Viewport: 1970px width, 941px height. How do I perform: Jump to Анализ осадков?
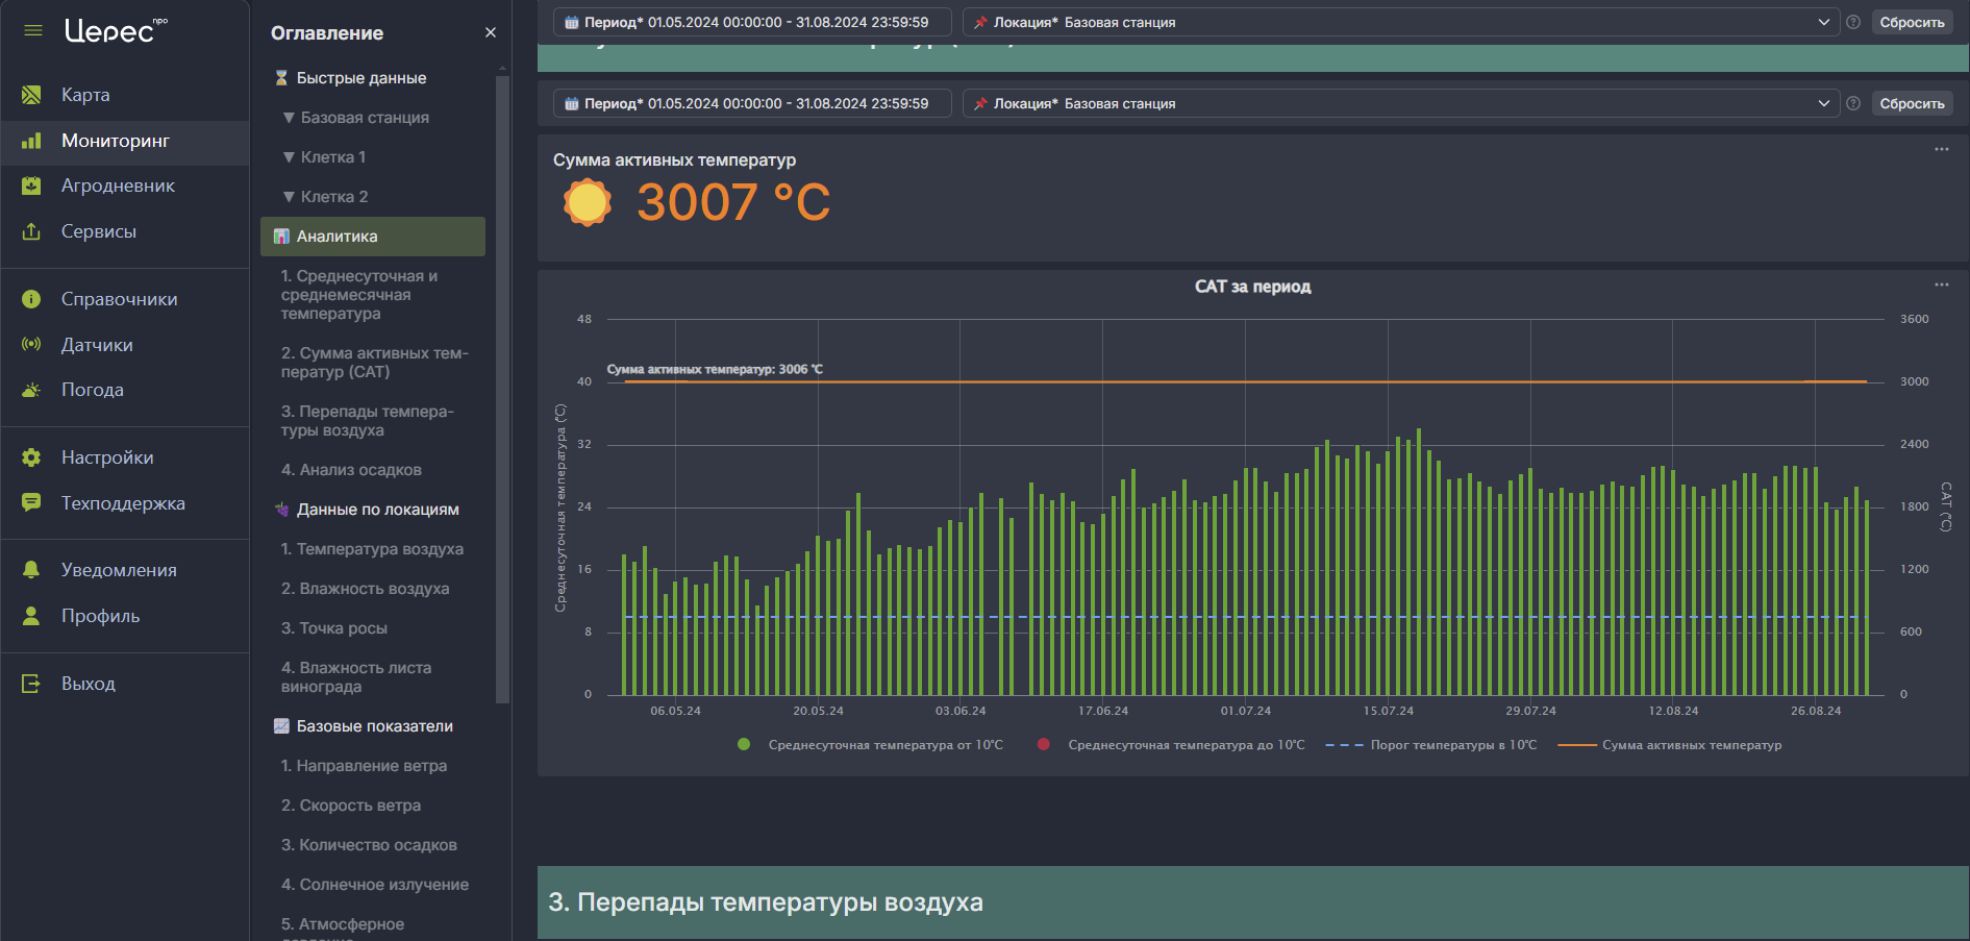click(x=351, y=470)
